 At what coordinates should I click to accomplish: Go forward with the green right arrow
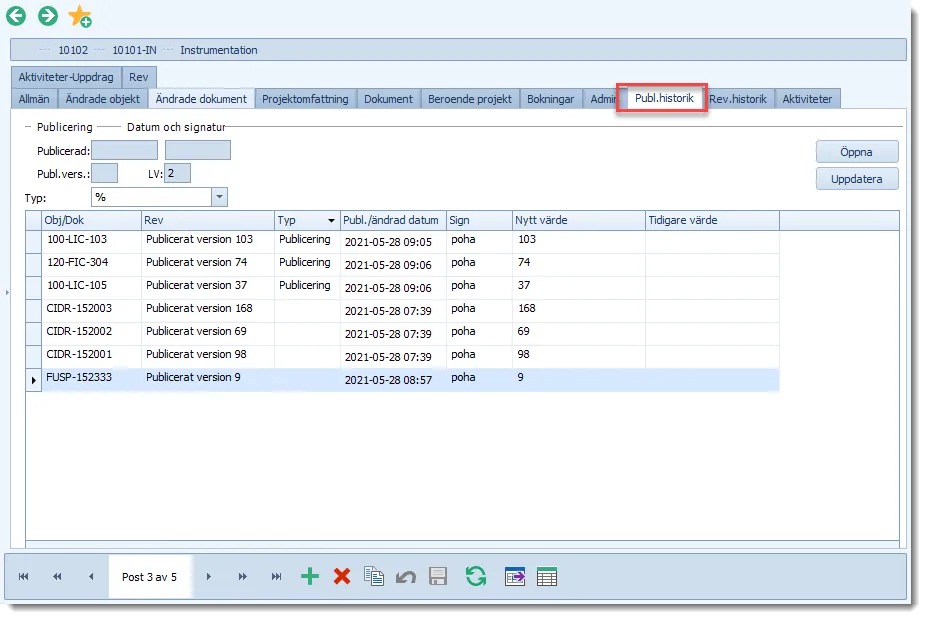click(x=48, y=16)
